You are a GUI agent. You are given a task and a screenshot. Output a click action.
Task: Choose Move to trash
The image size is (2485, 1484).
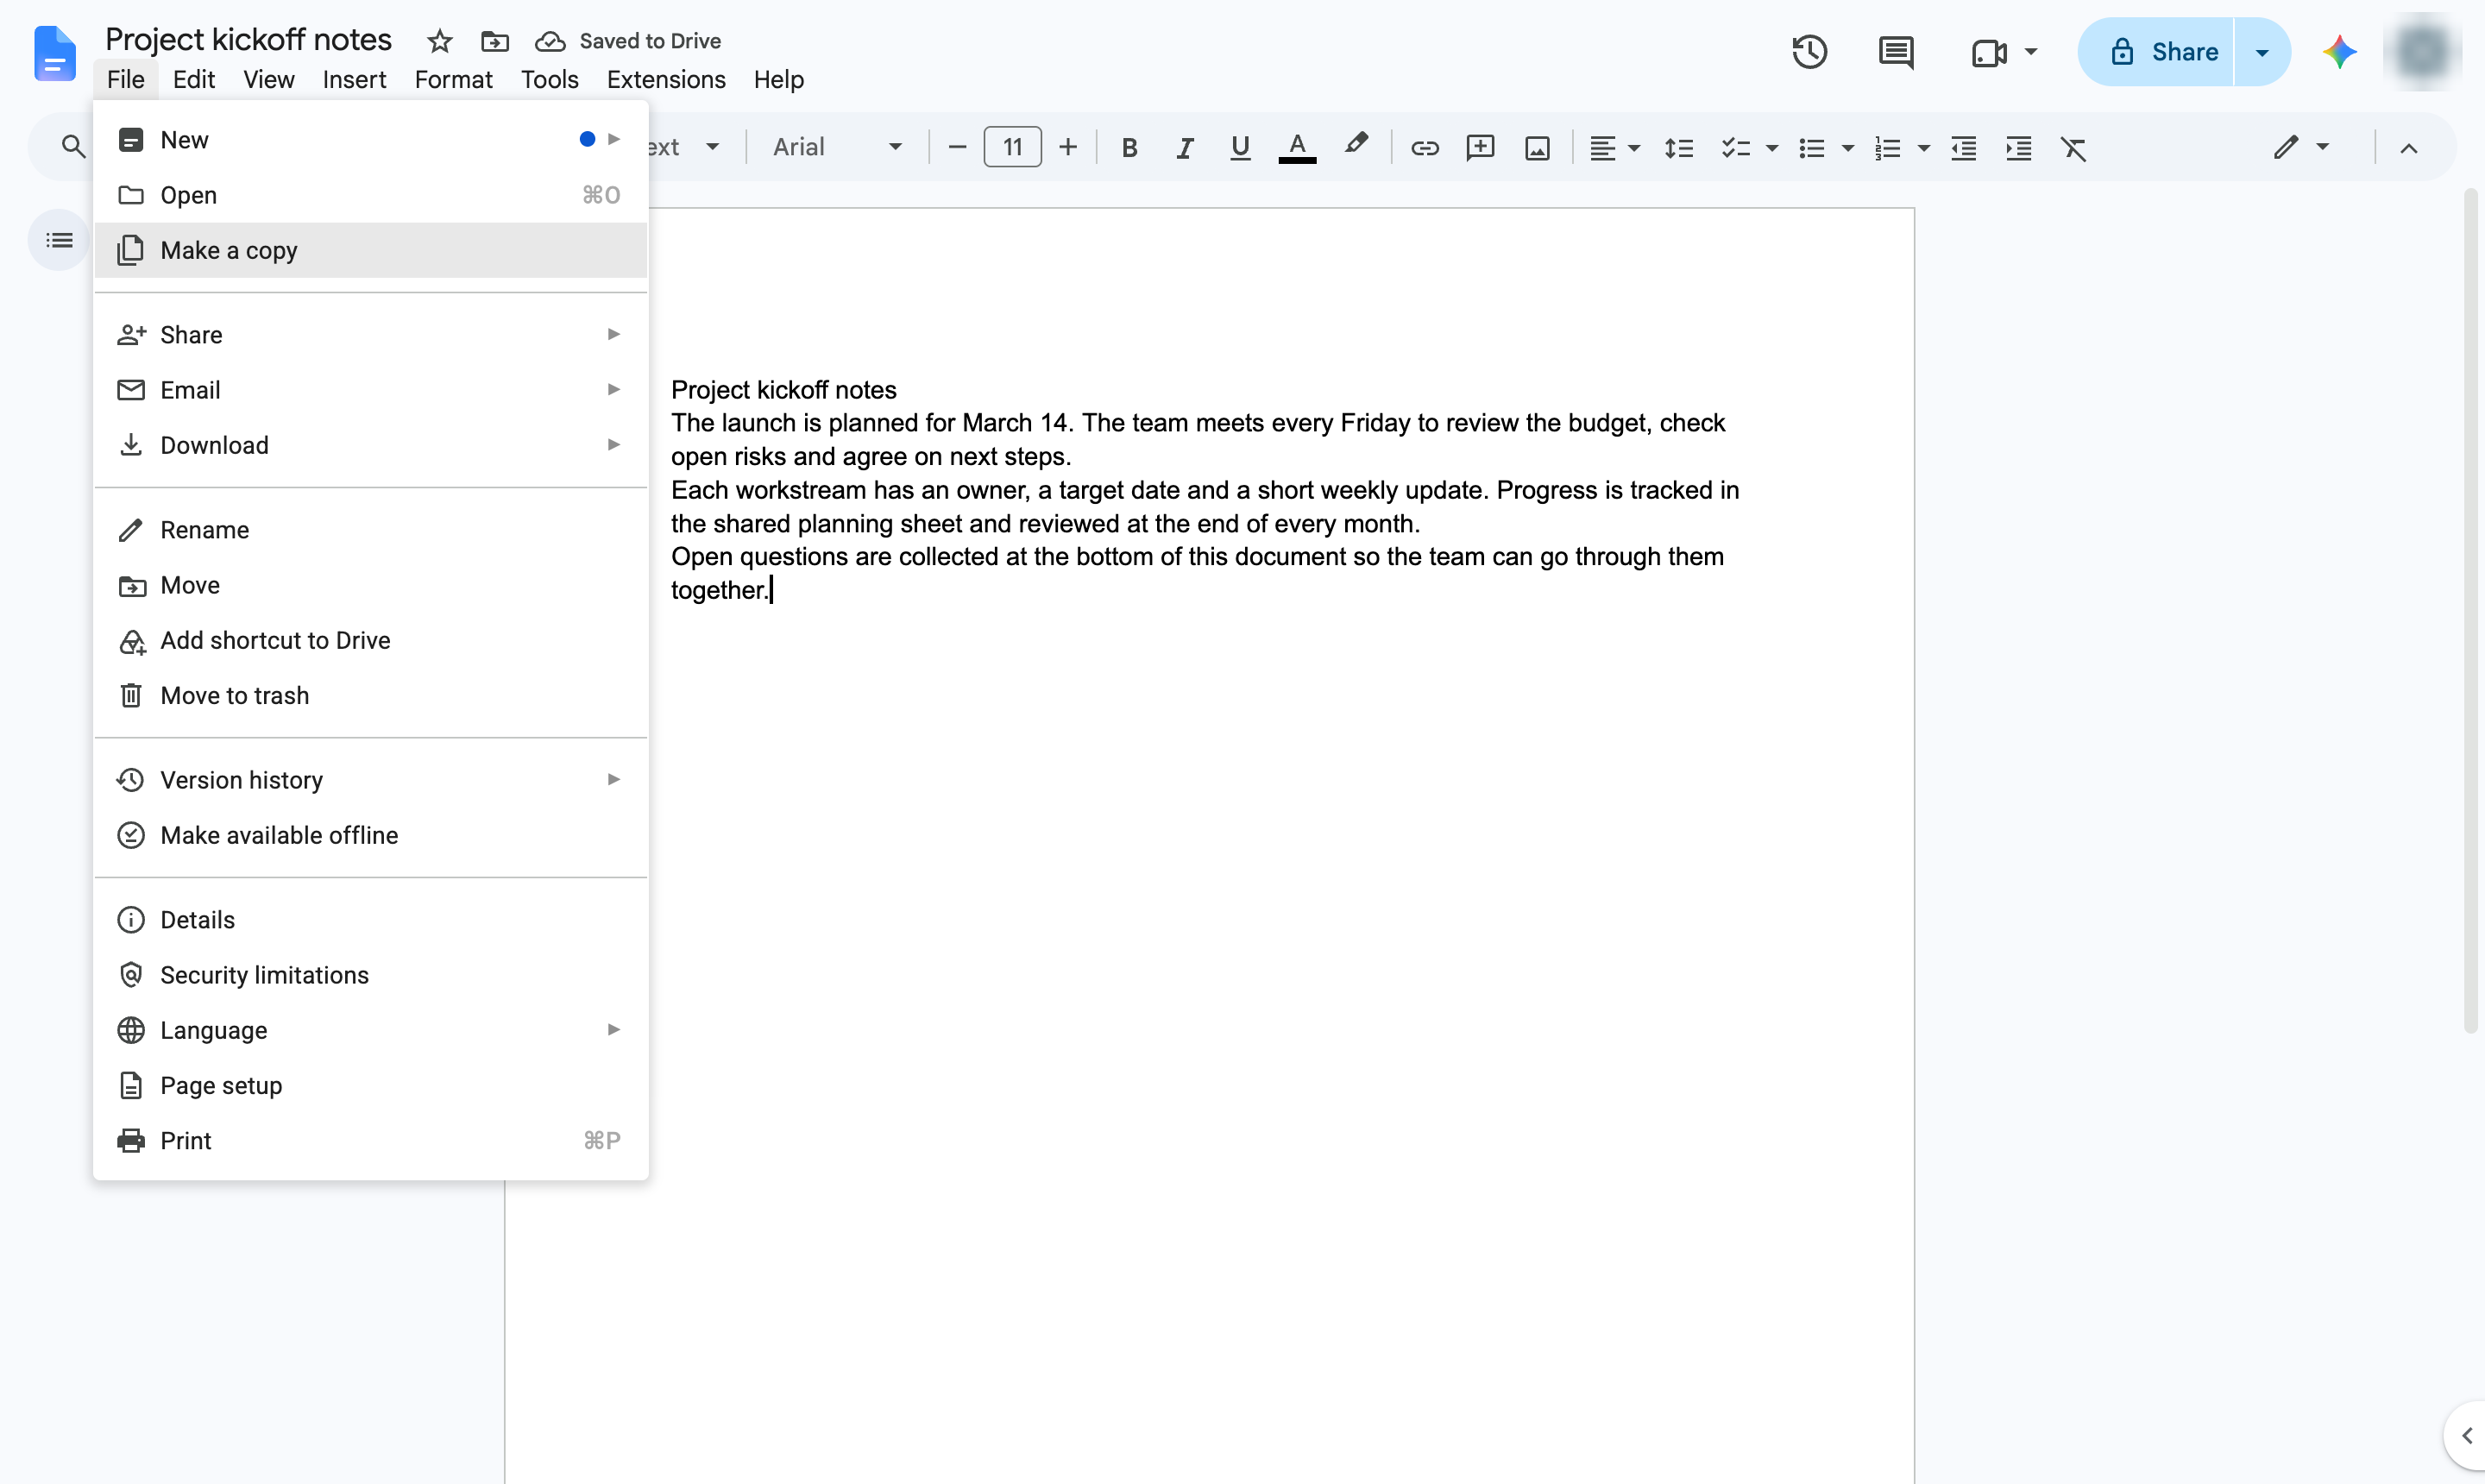click(x=371, y=695)
